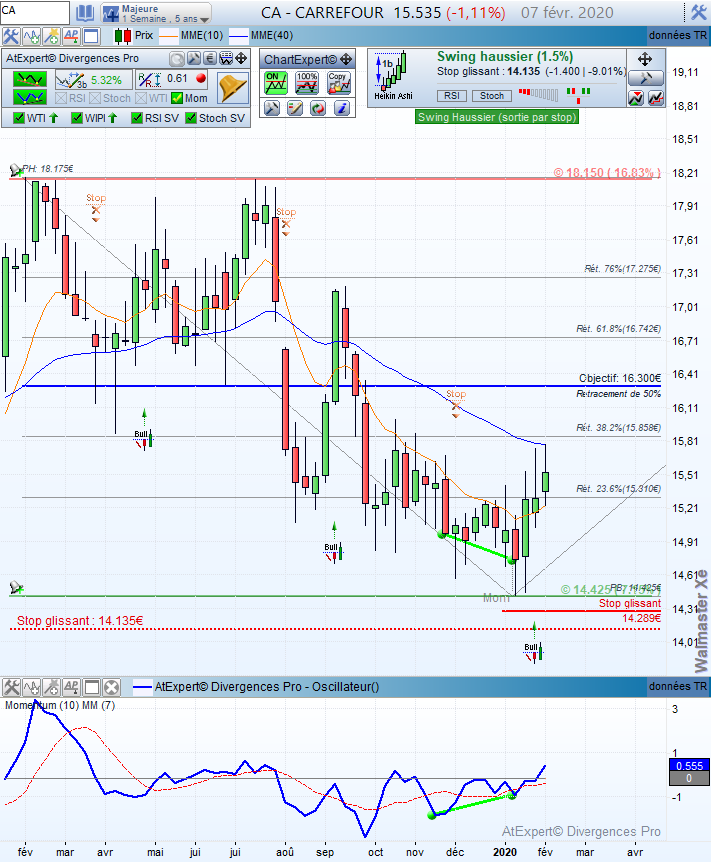The height and width of the screenshot is (862, 711).
Task: Click the risk/reward ratio R/R icon
Action: 148,80
